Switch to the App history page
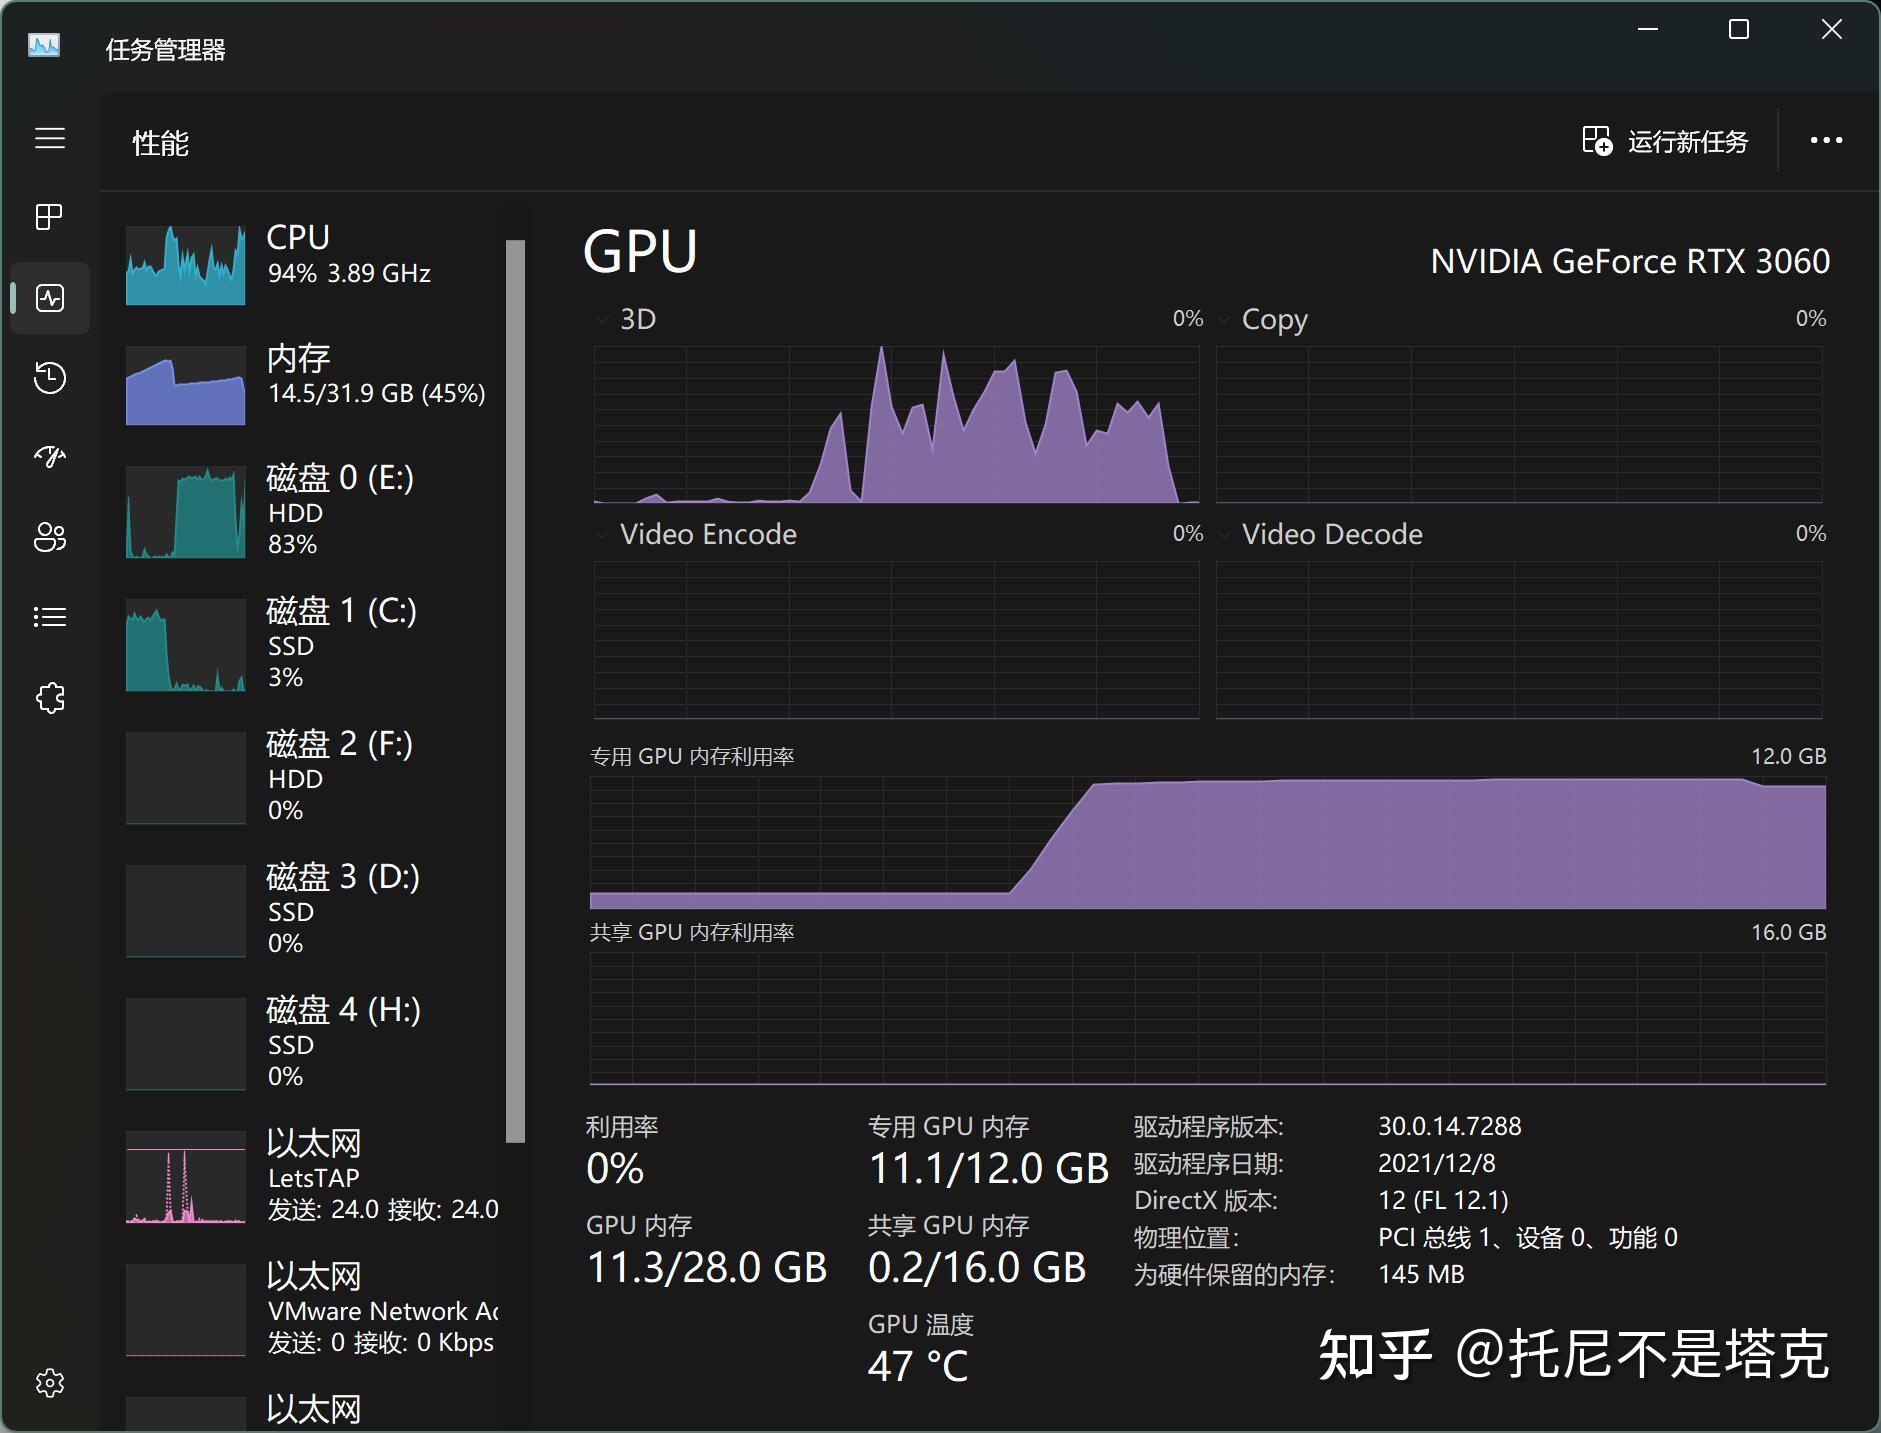 [x=49, y=378]
